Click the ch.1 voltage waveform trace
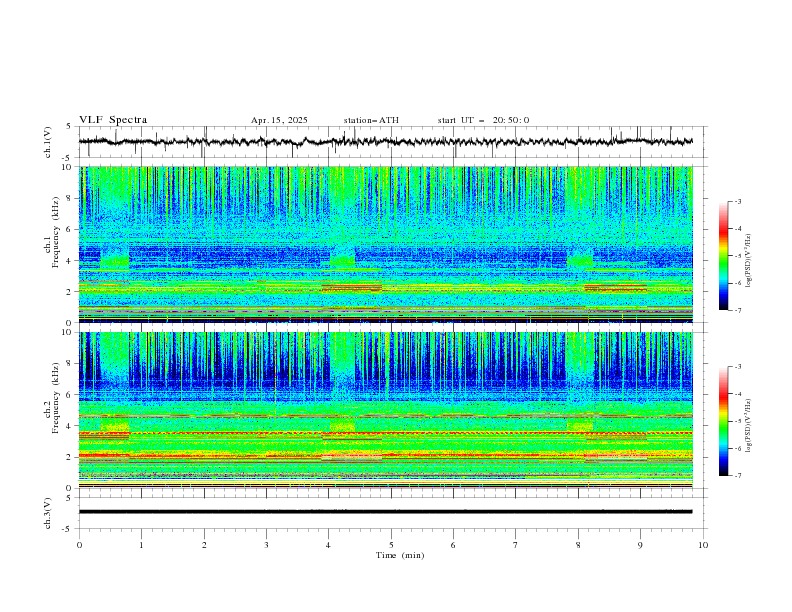Image resolution: width=792 pixels, height=612 pixels. coord(386,142)
